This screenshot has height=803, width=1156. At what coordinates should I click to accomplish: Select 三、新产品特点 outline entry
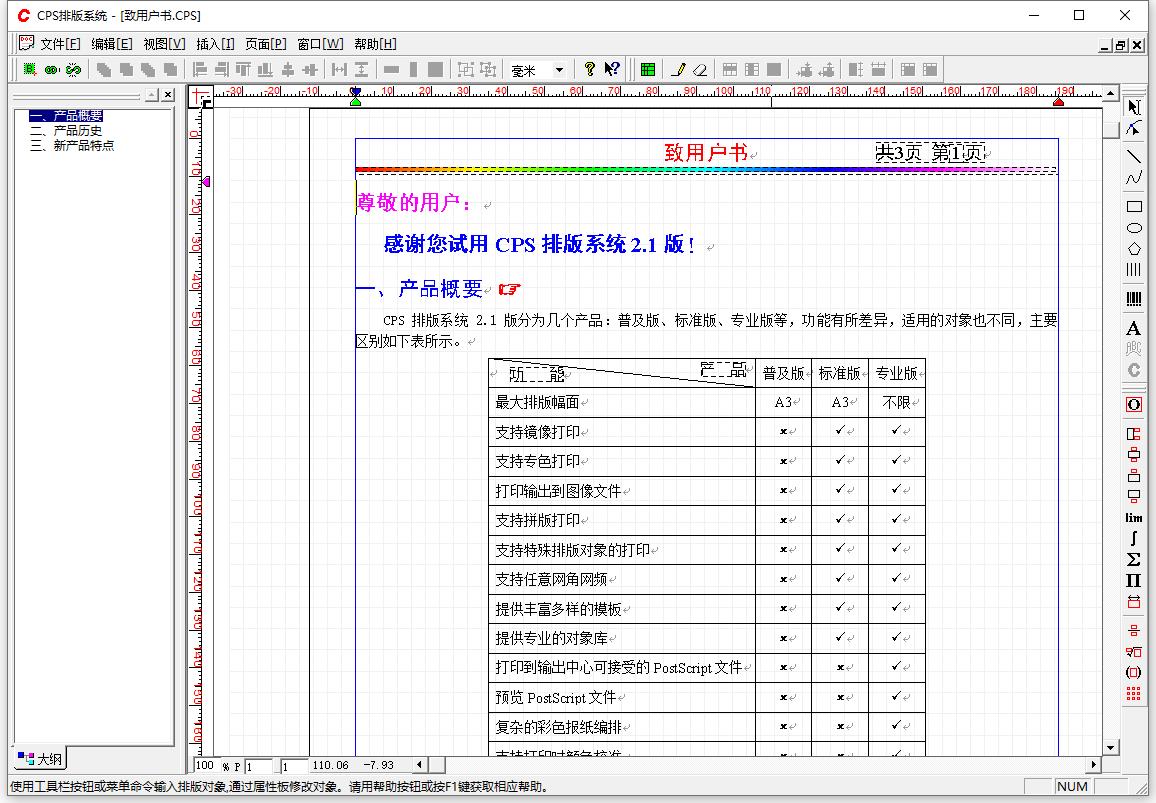(72, 145)
